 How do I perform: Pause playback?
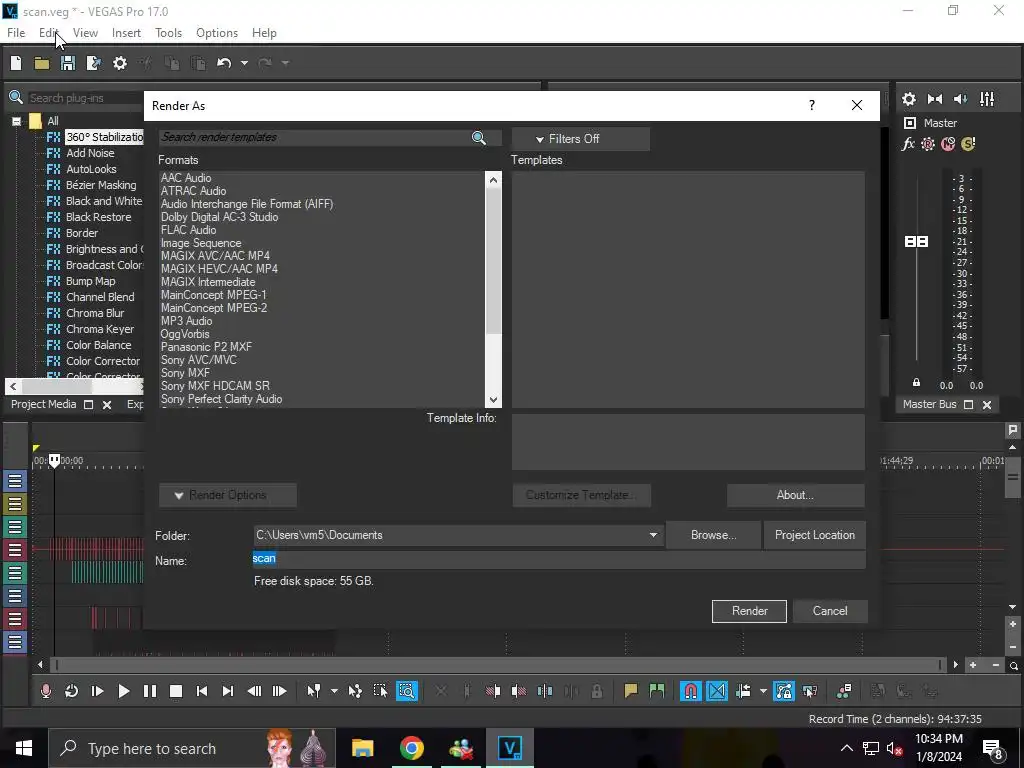pos(150,691)
